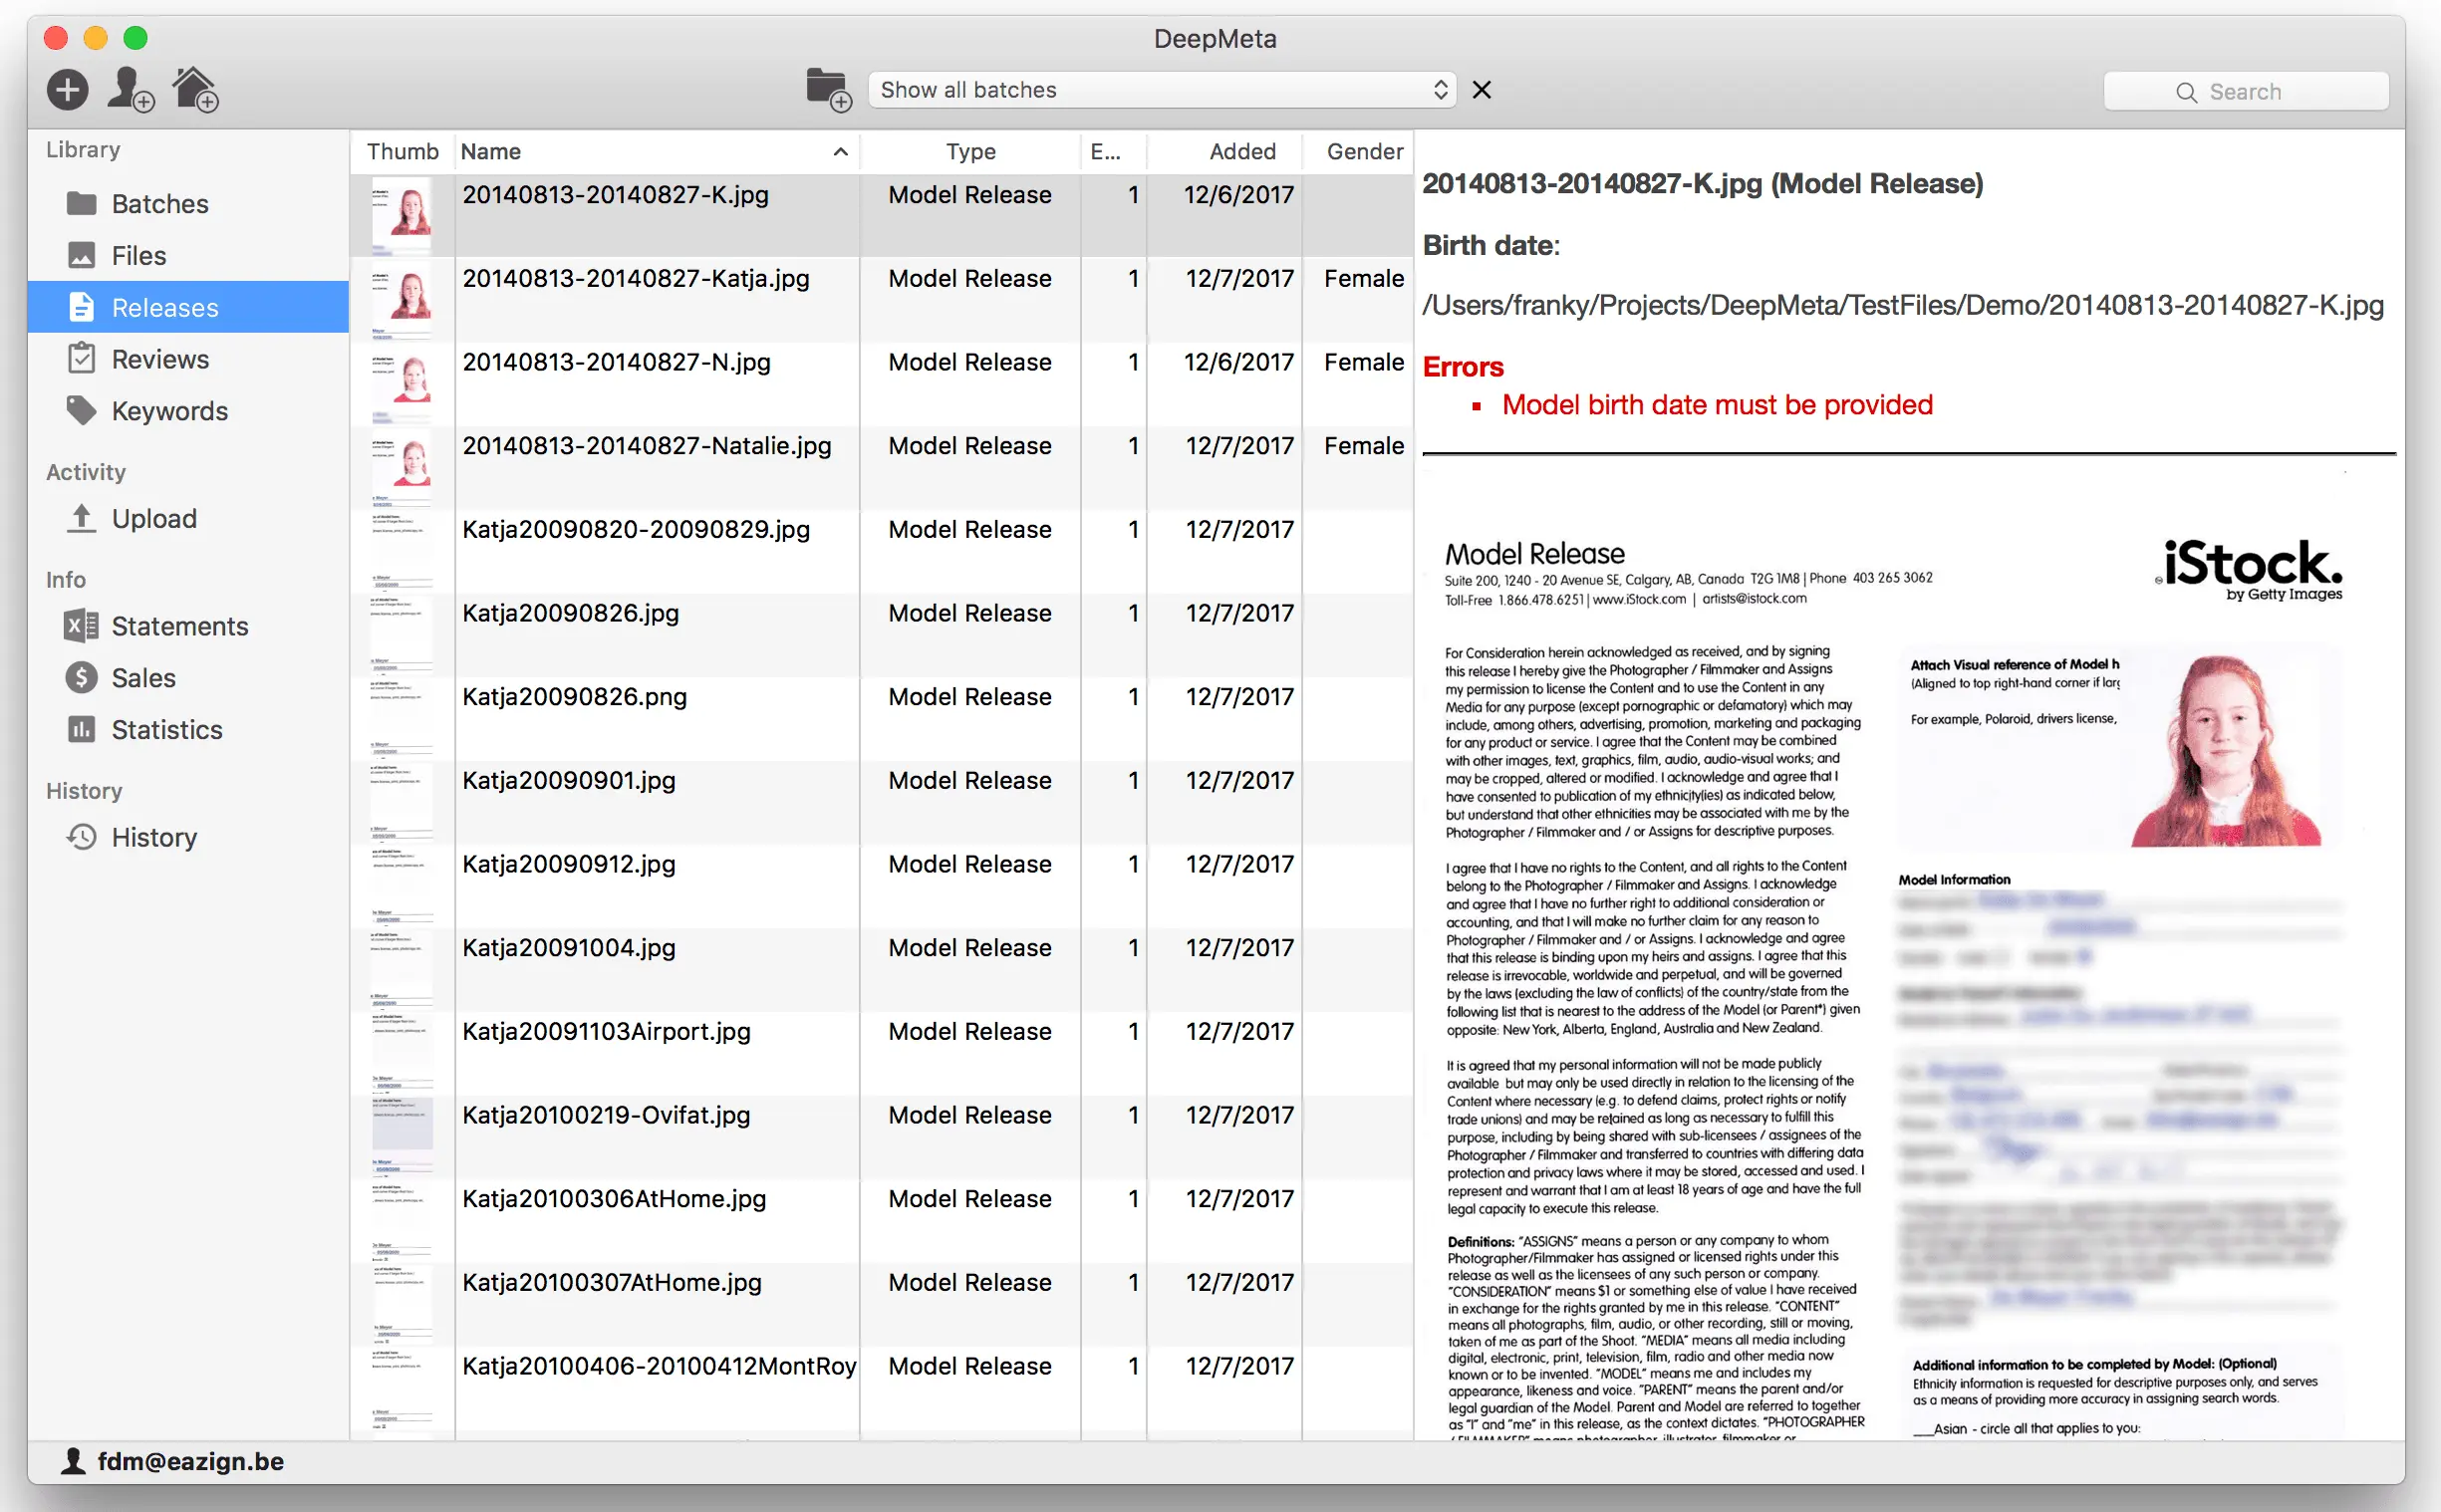The height and width of the screenshot is (1512, 2441).
Task: Click thumbnail of 20140813-20140827-Natalie.jpg
Action: coord(402,467)
